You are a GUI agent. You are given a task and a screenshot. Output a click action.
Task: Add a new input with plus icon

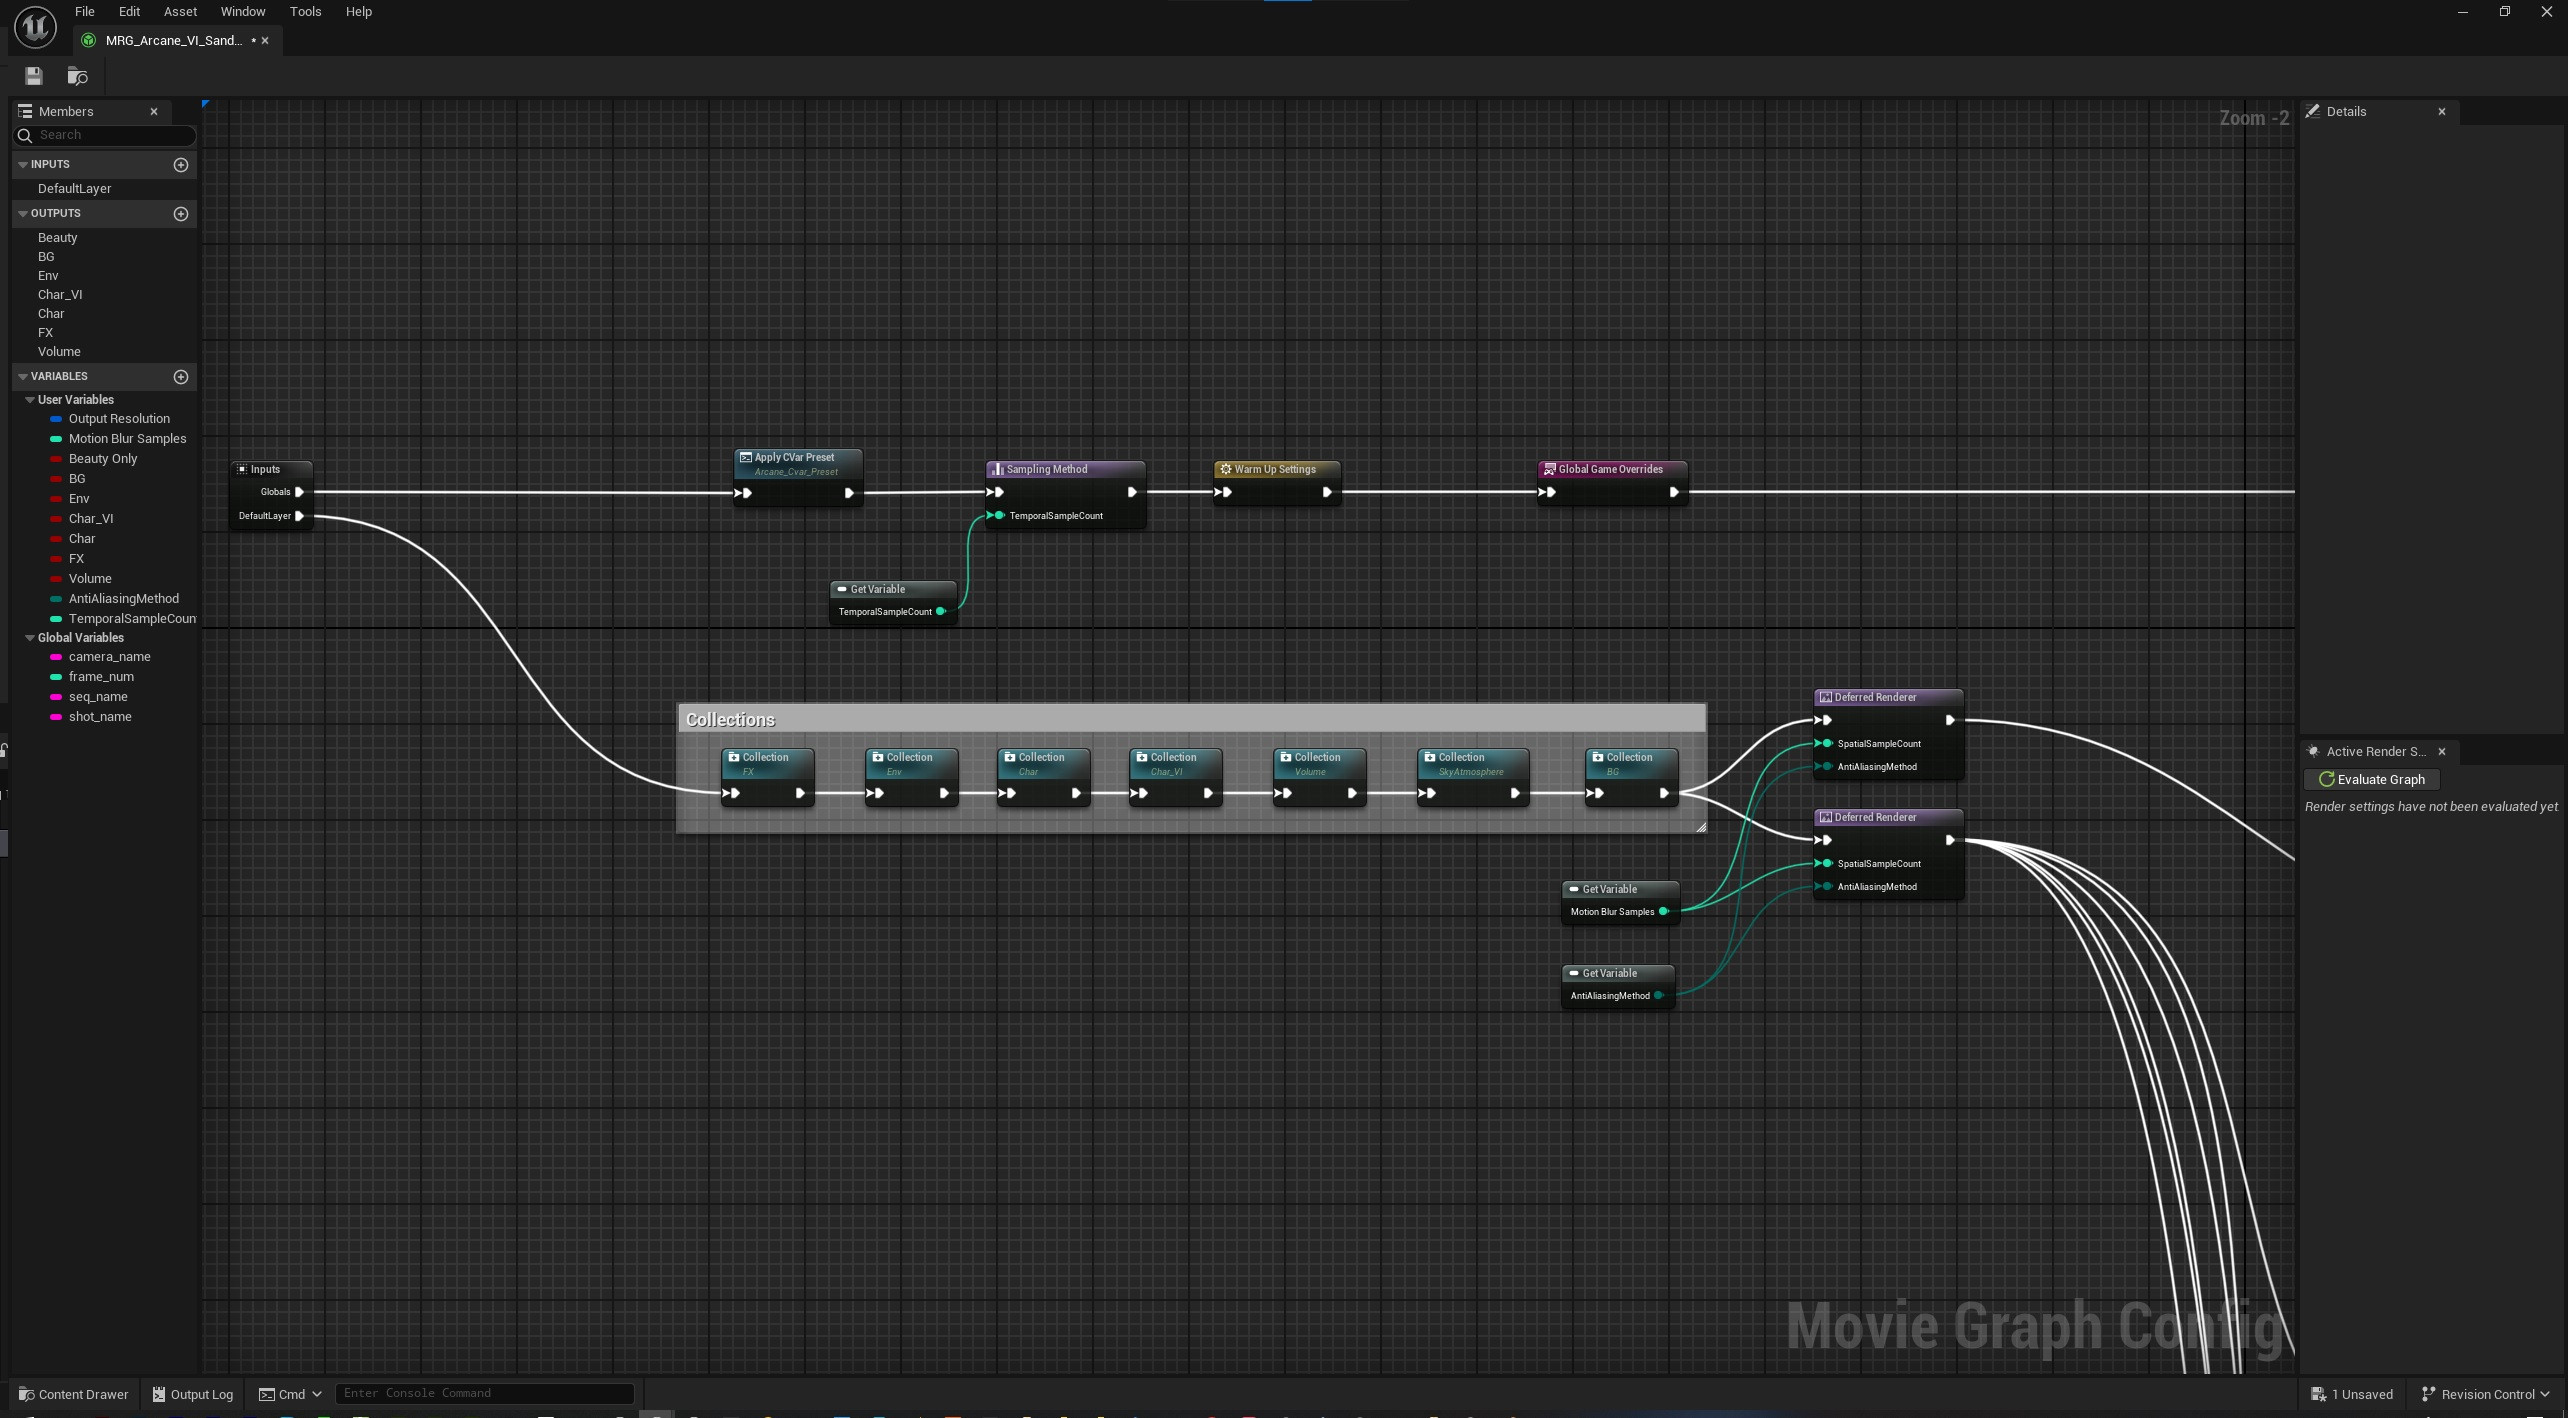pos(181,164)
